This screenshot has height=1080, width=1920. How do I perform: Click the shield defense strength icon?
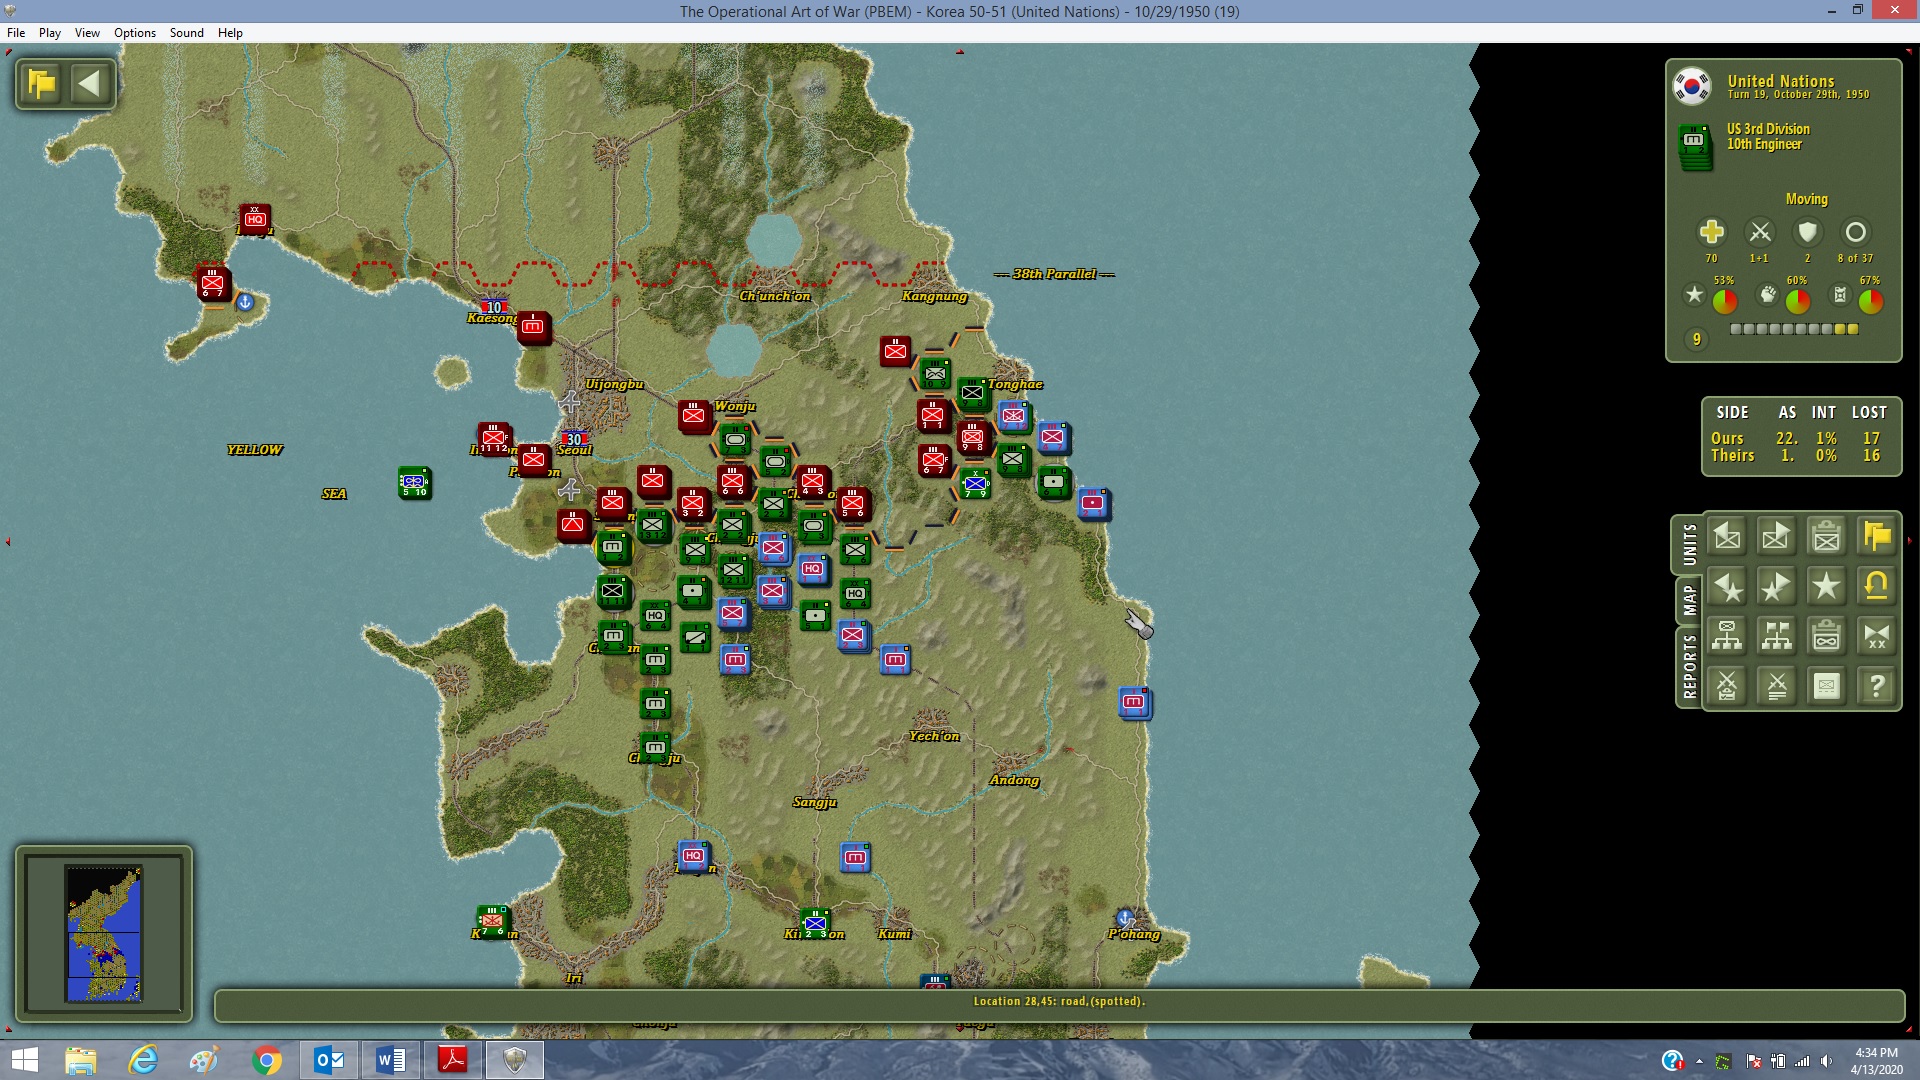(x=1807, y=232)
